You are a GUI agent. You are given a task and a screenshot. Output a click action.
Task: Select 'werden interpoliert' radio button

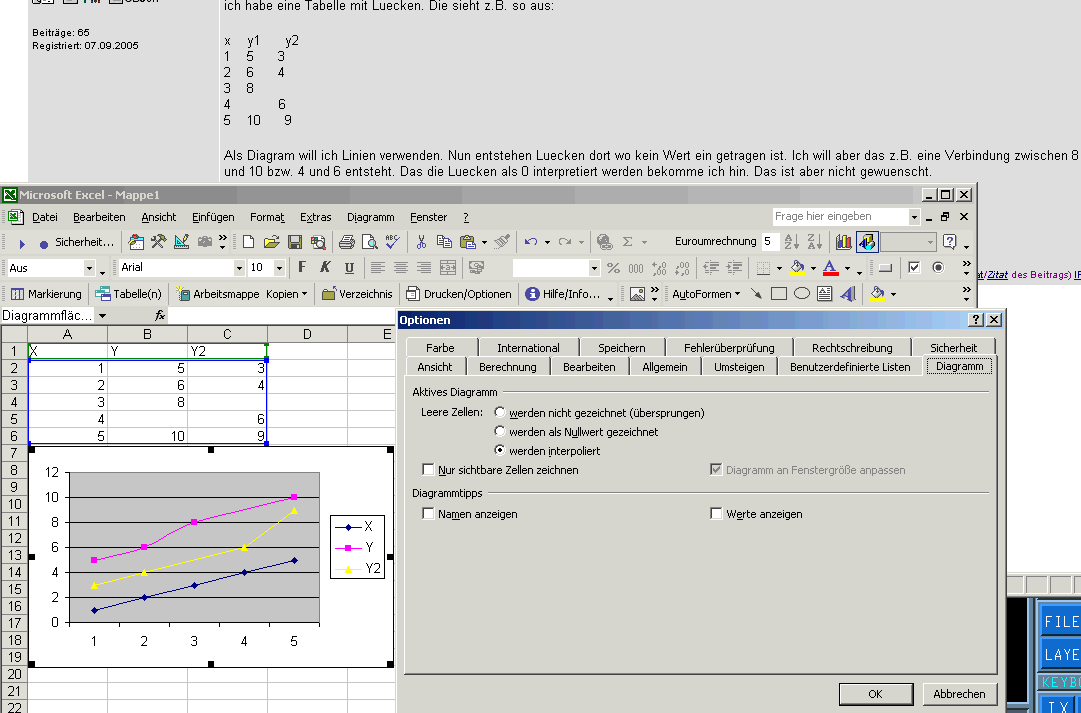coord(500,450)
